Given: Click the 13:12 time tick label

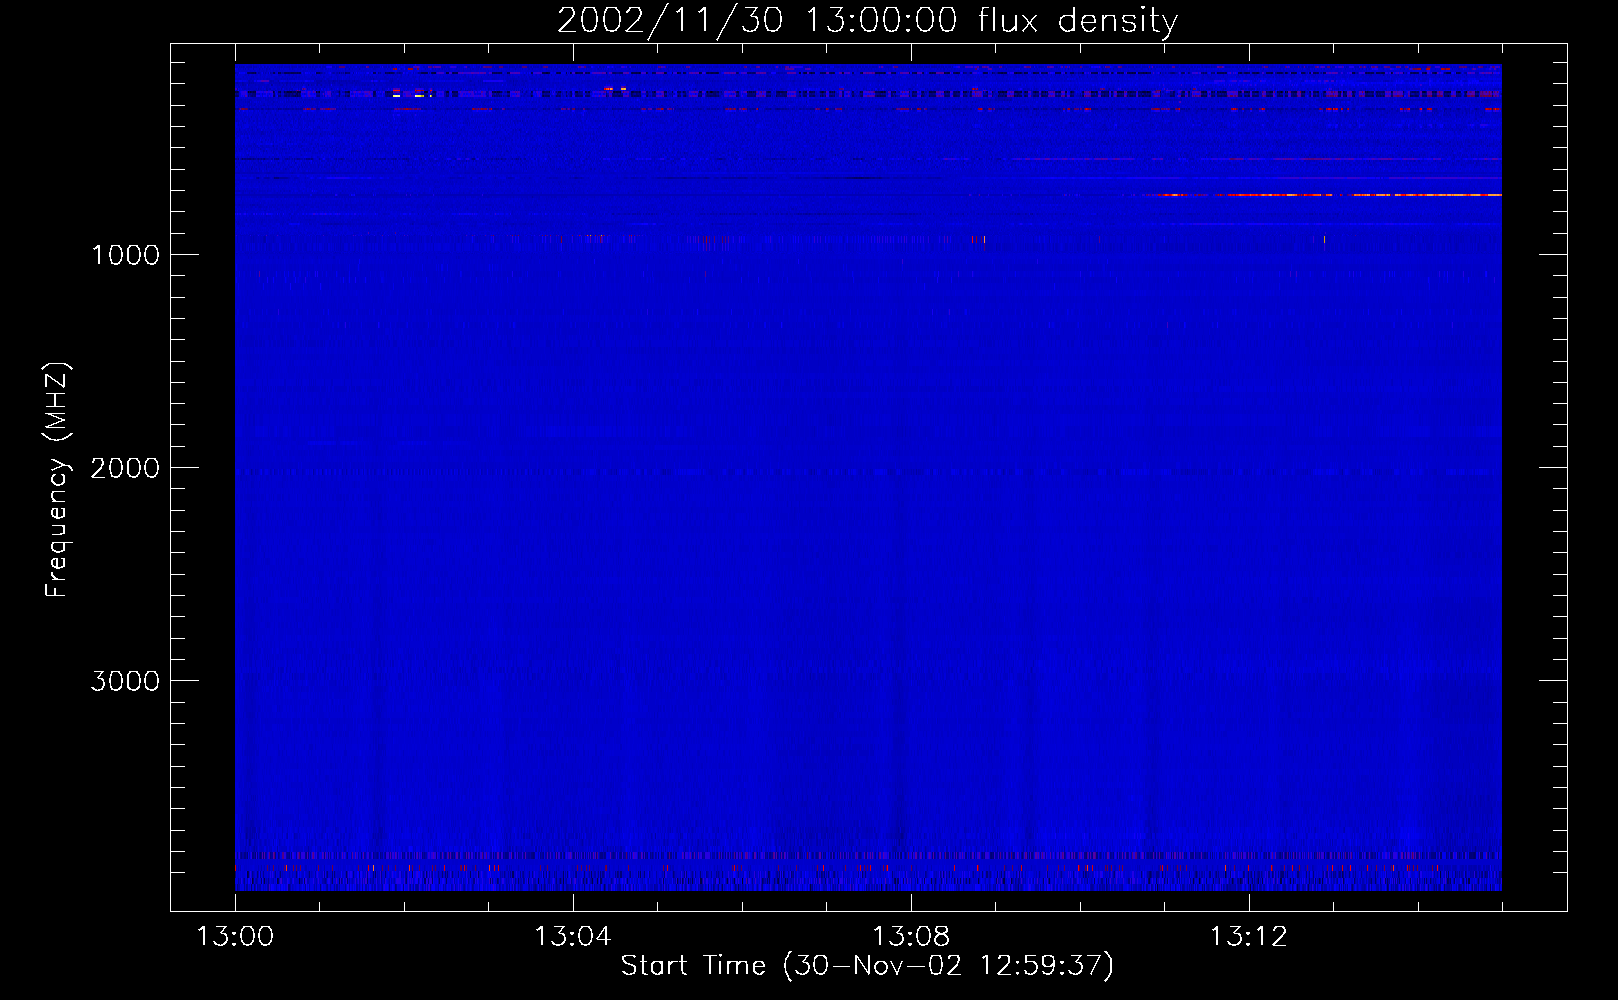Looking at the screenshot, I should [x=1248, y=937].
